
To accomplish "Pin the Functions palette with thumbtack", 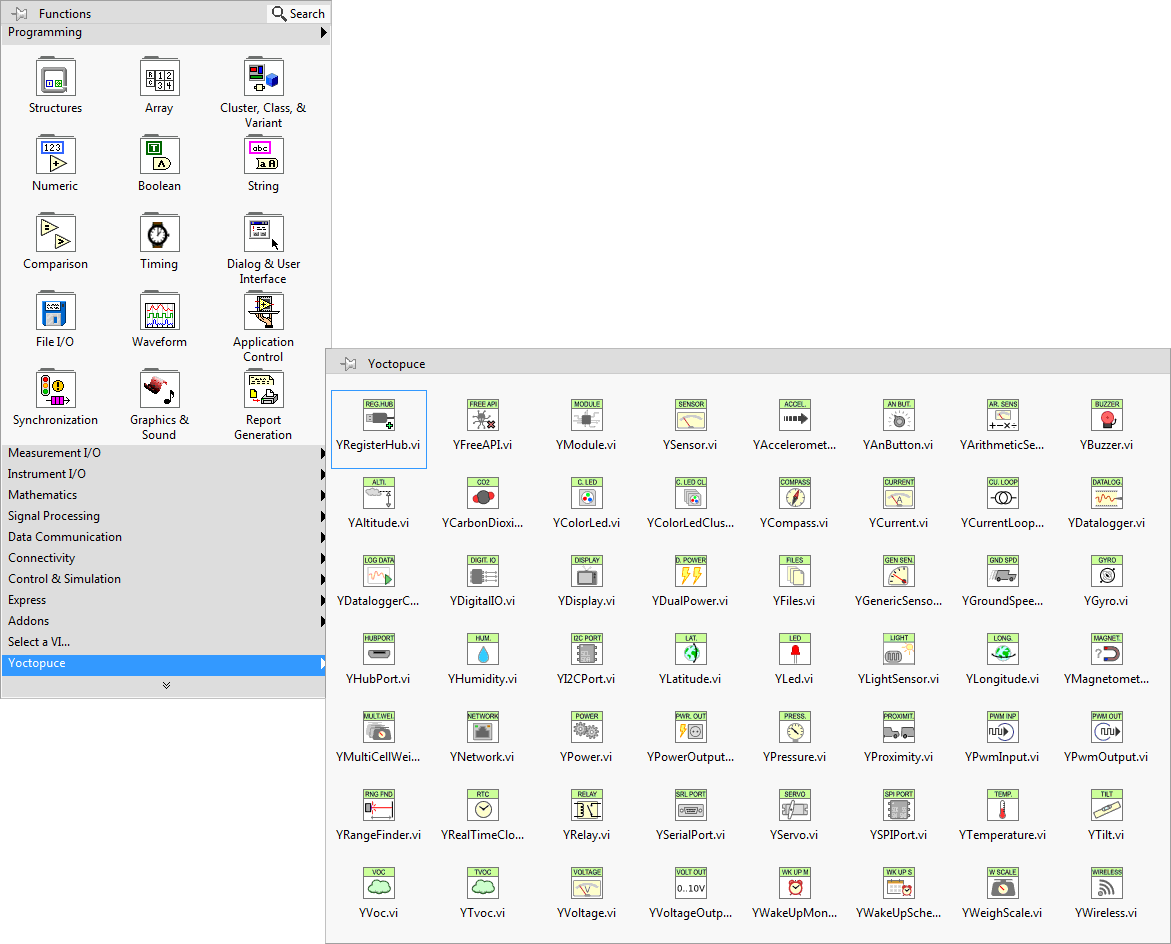I will (20, 14).
